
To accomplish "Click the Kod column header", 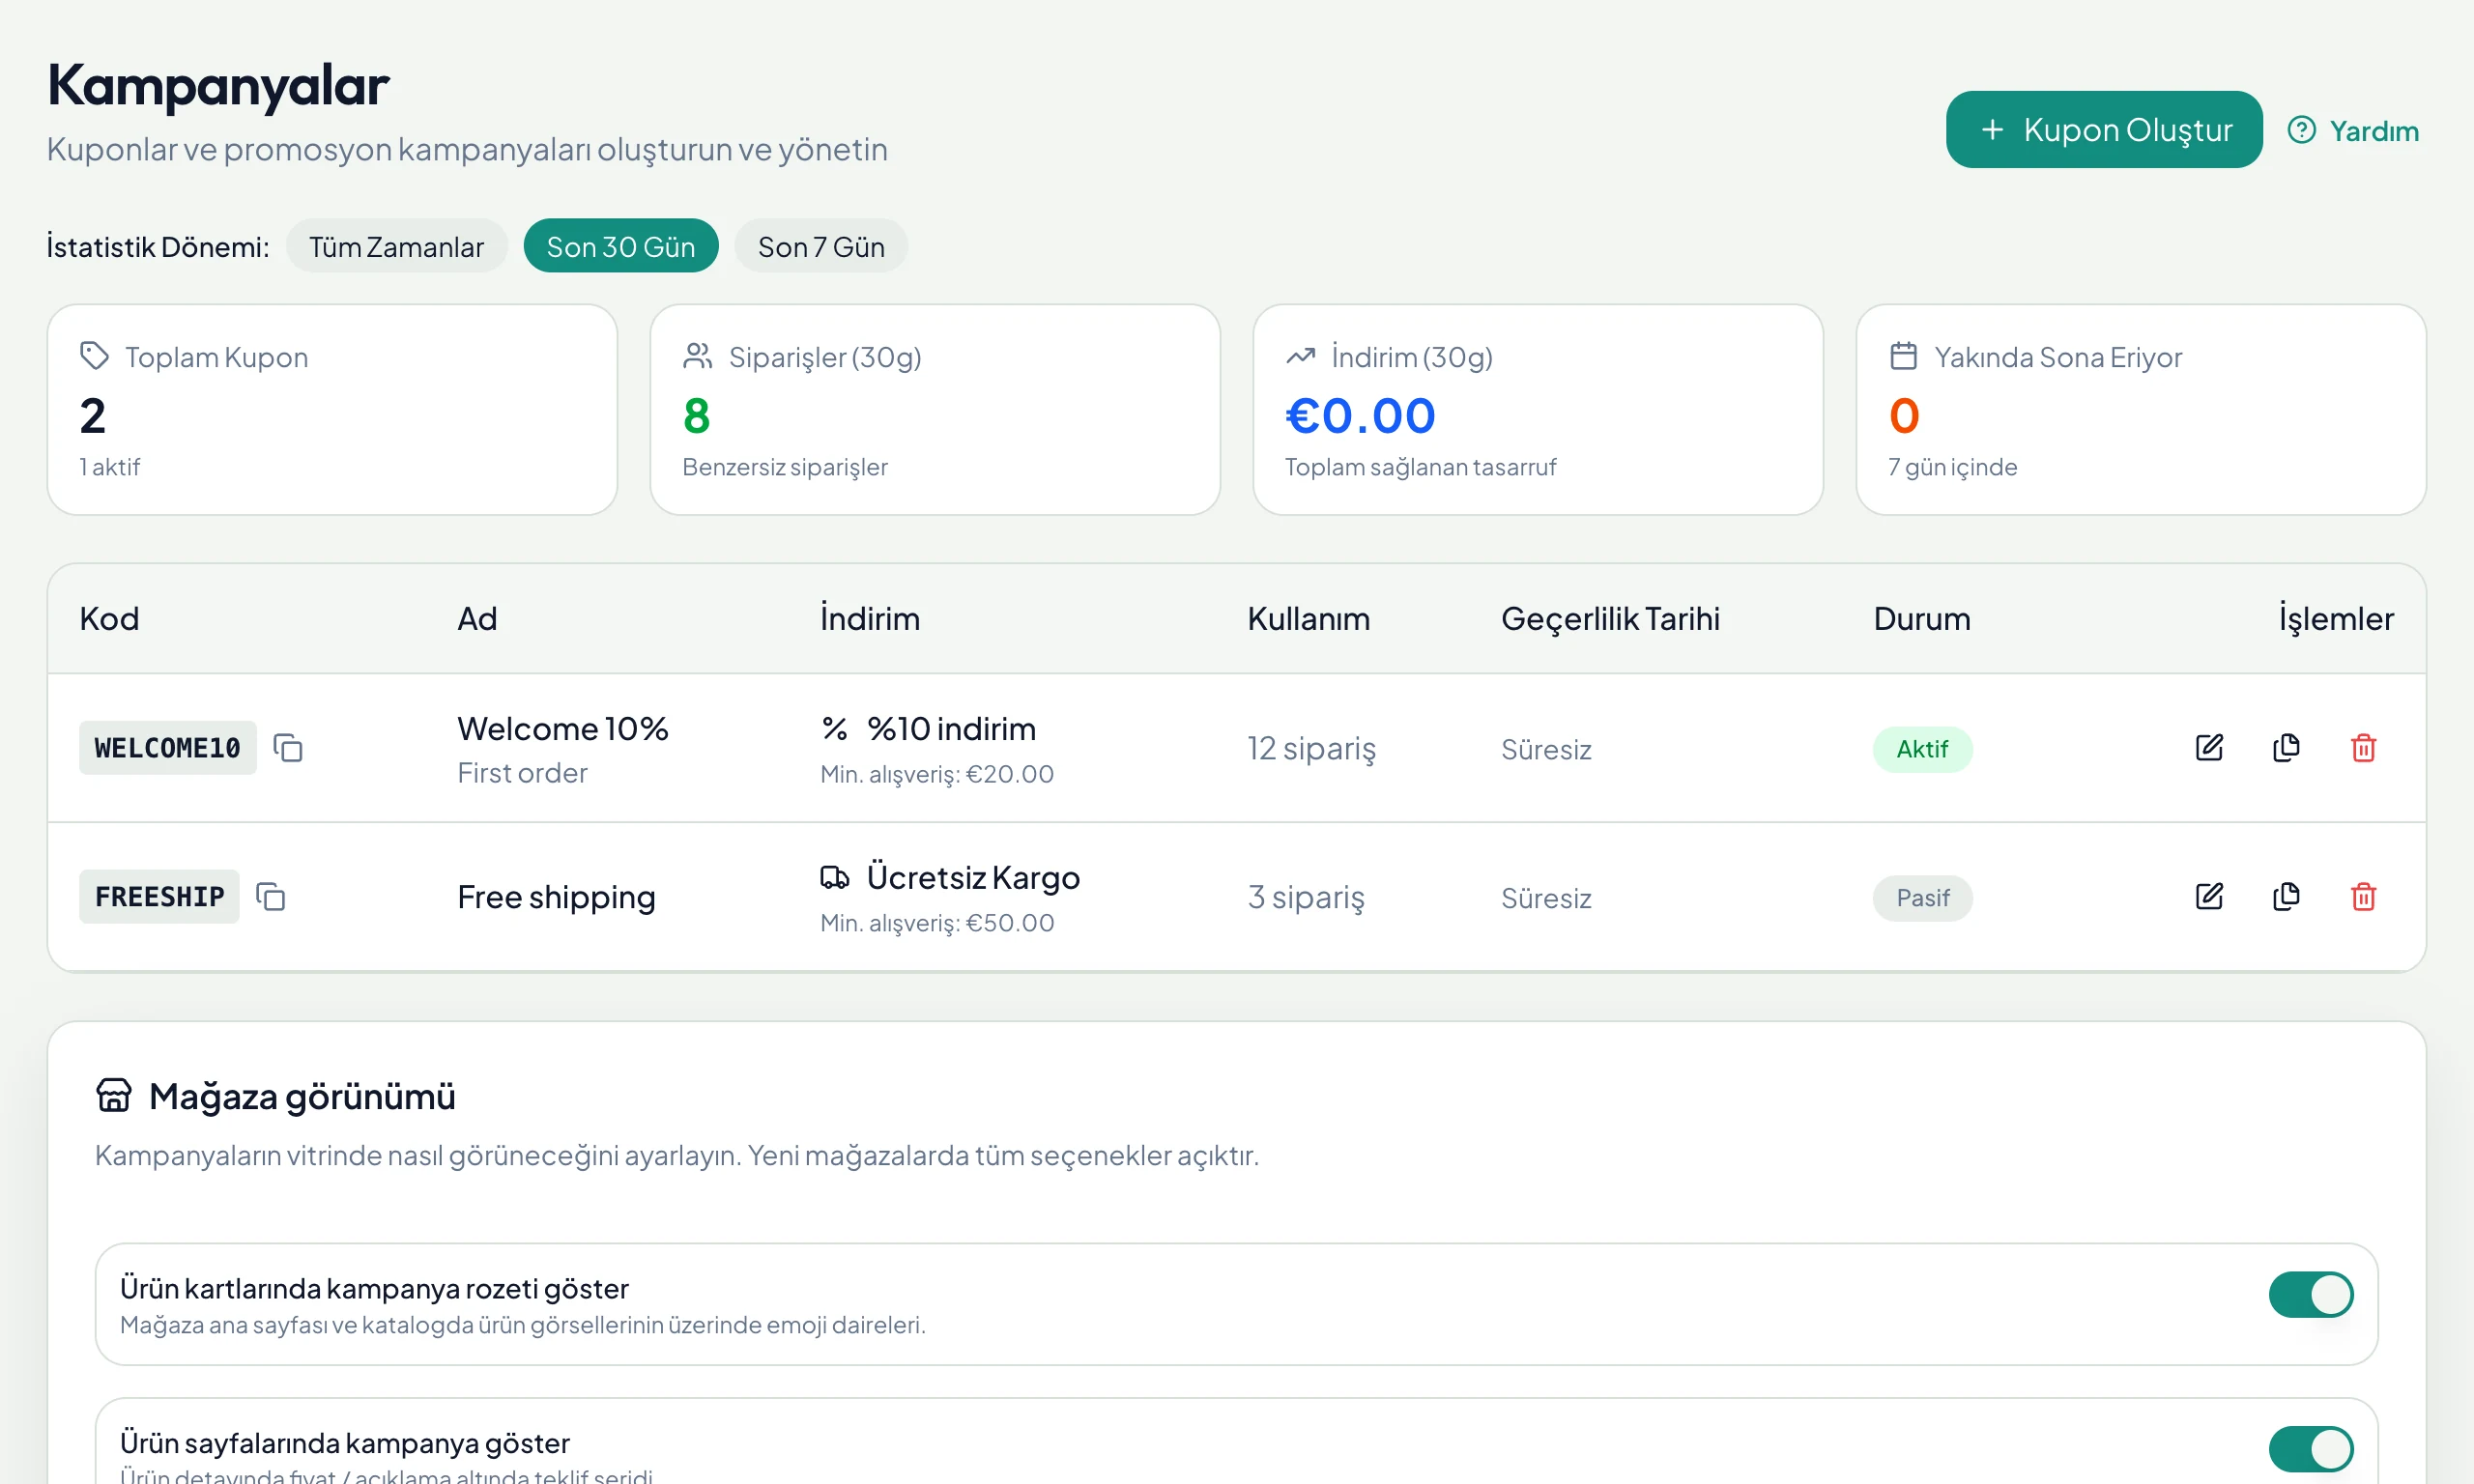I will click(x=109, y=619).
